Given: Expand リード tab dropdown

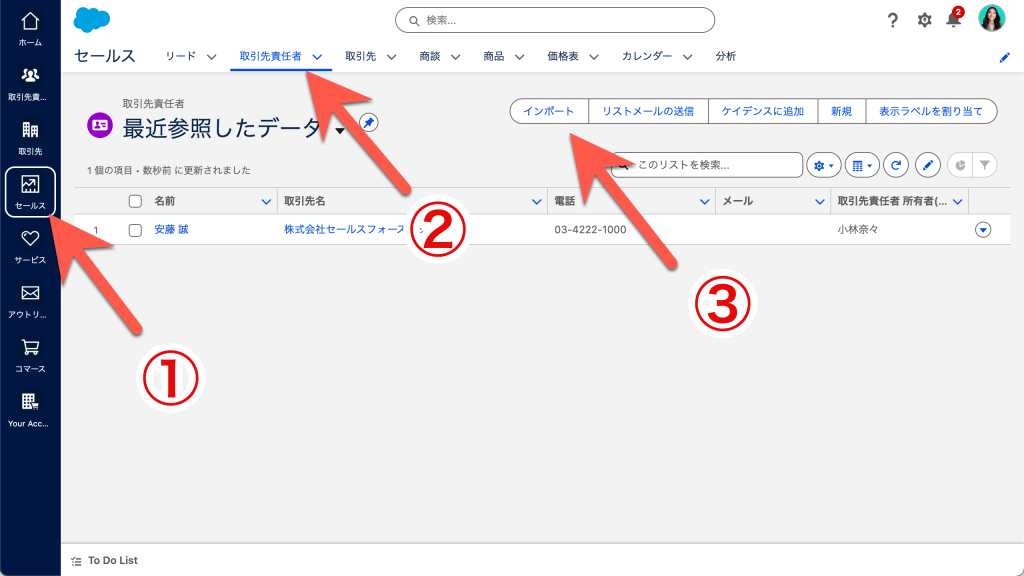Looking at the screenshot, I should click(212, 57).
